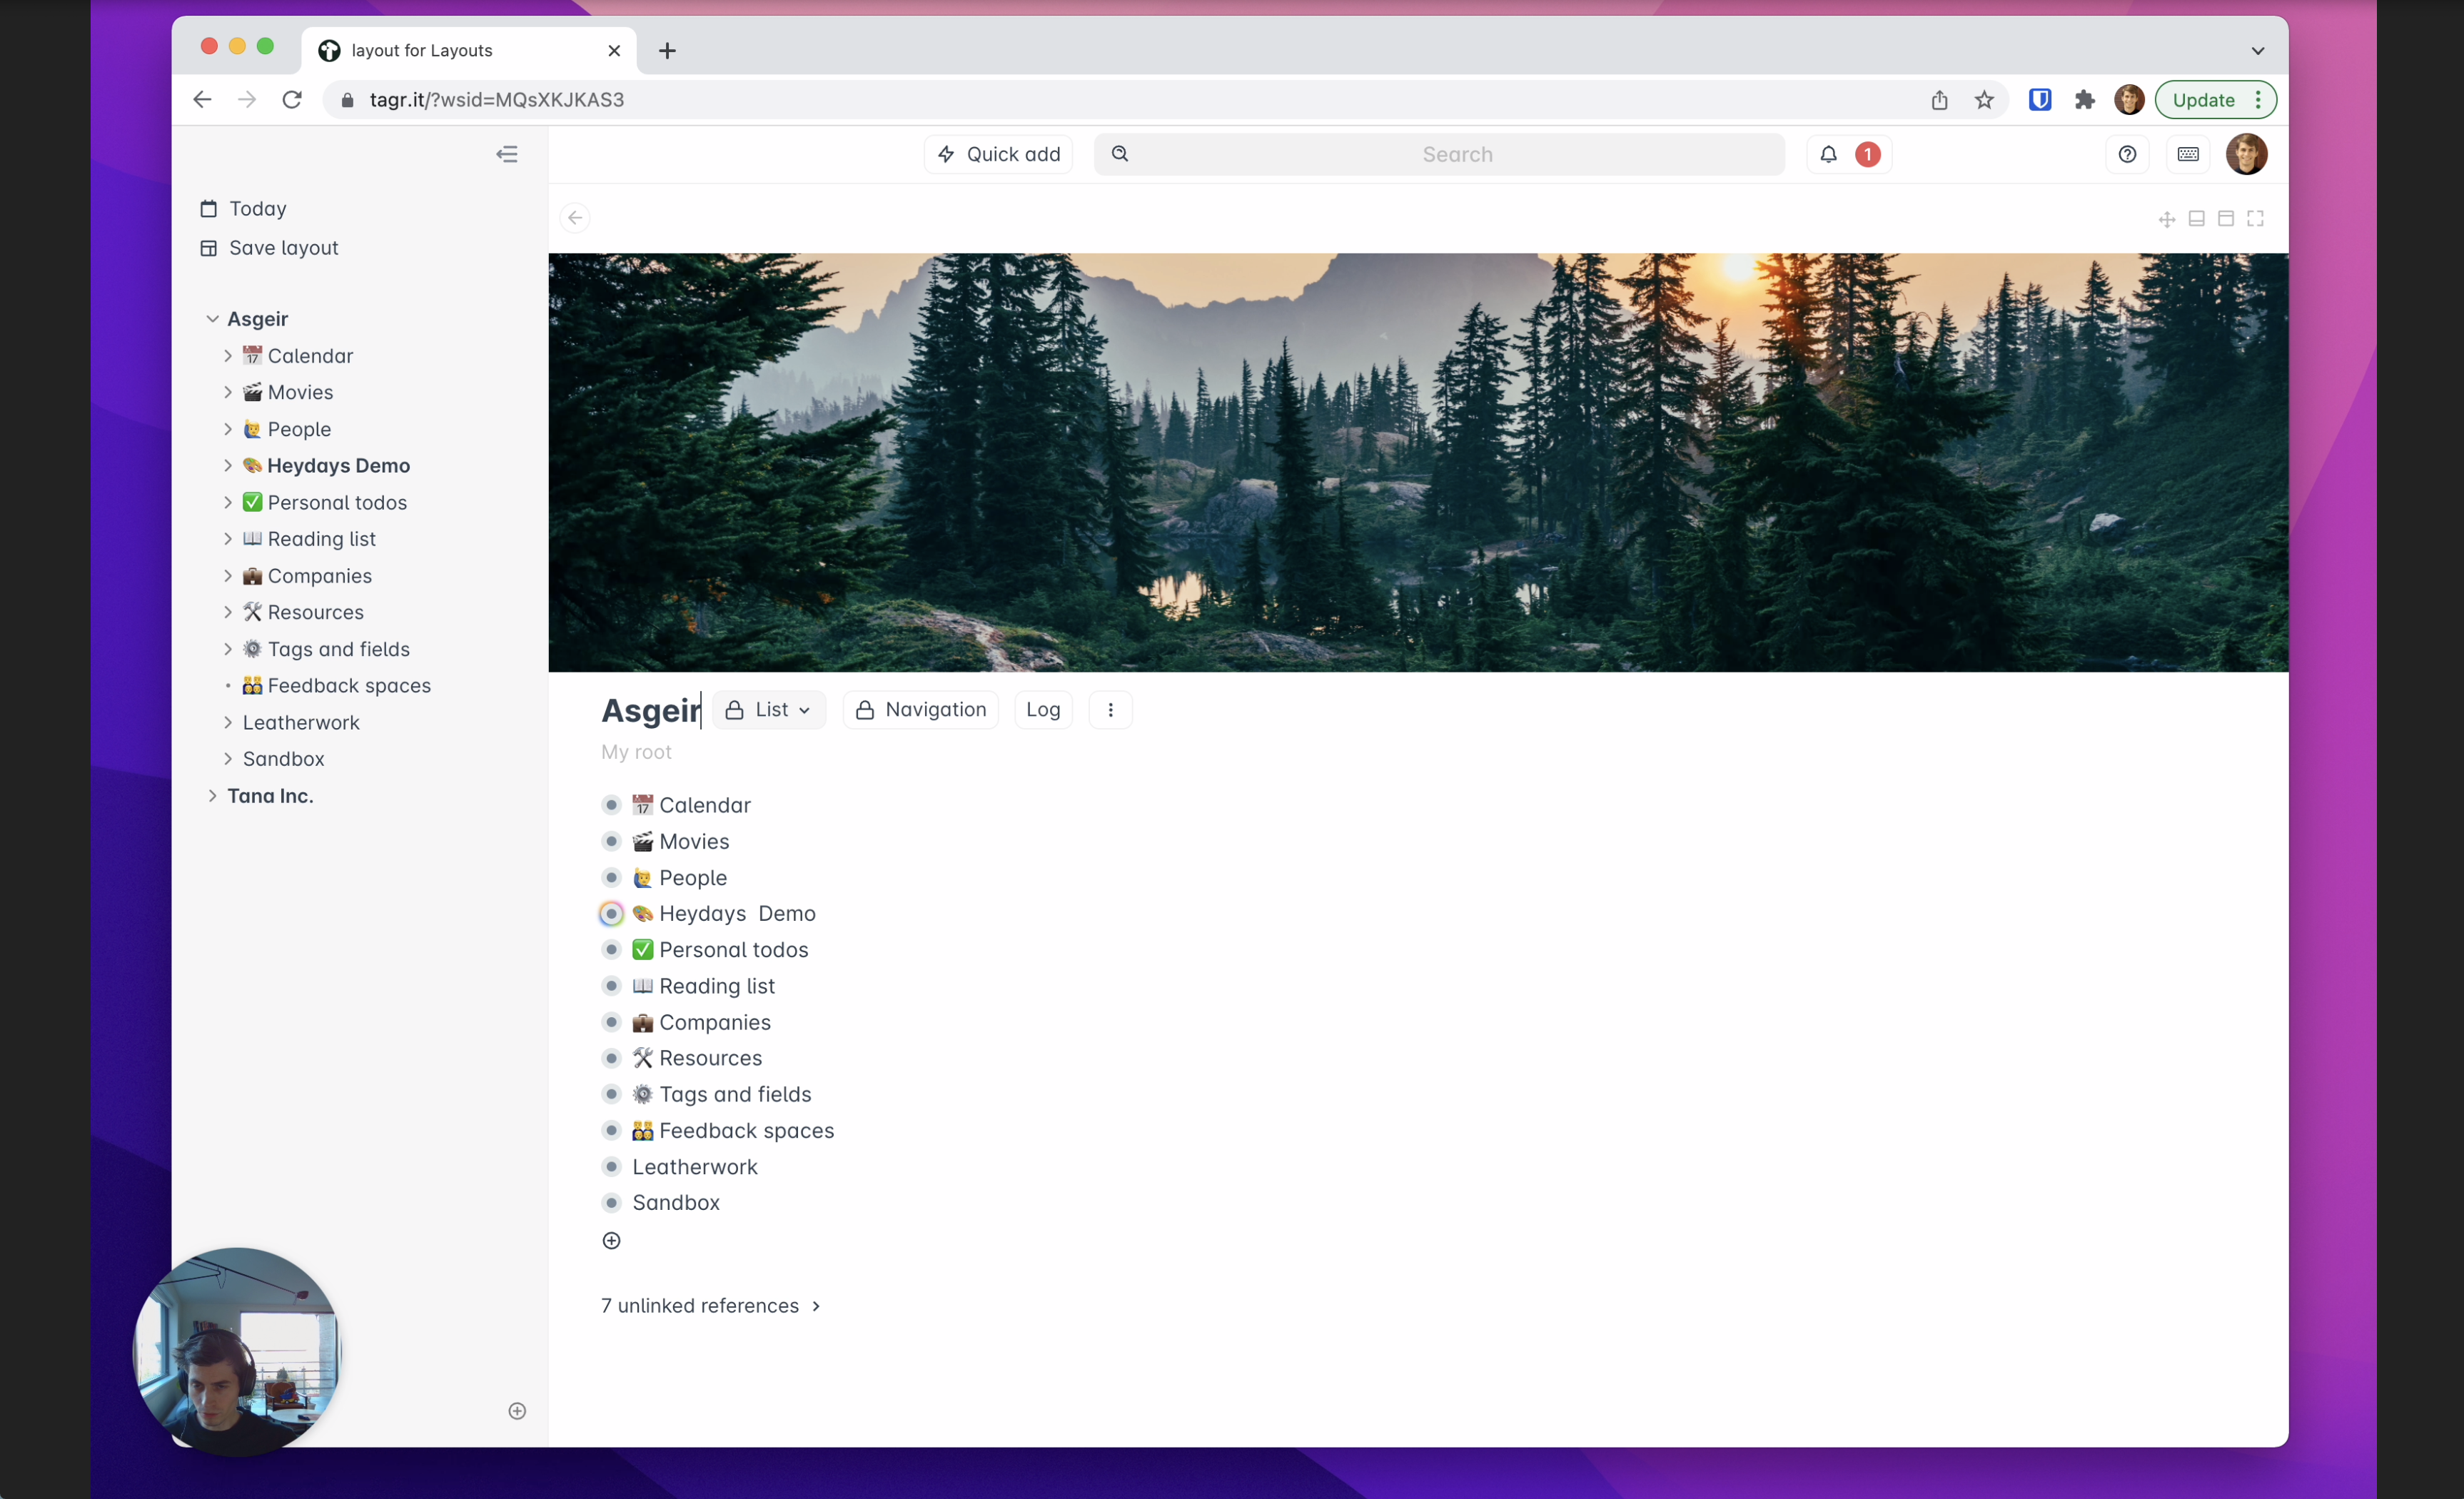Viewport: 2464px width, 1499px height.
Task: Collapse the Asgeir workspace in sidebar
Action: pyautogui.click(x=212, y=319)
